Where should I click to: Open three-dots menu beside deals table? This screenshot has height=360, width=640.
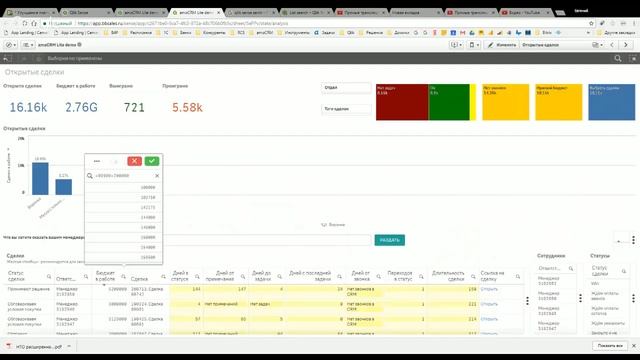click(527, 301)
